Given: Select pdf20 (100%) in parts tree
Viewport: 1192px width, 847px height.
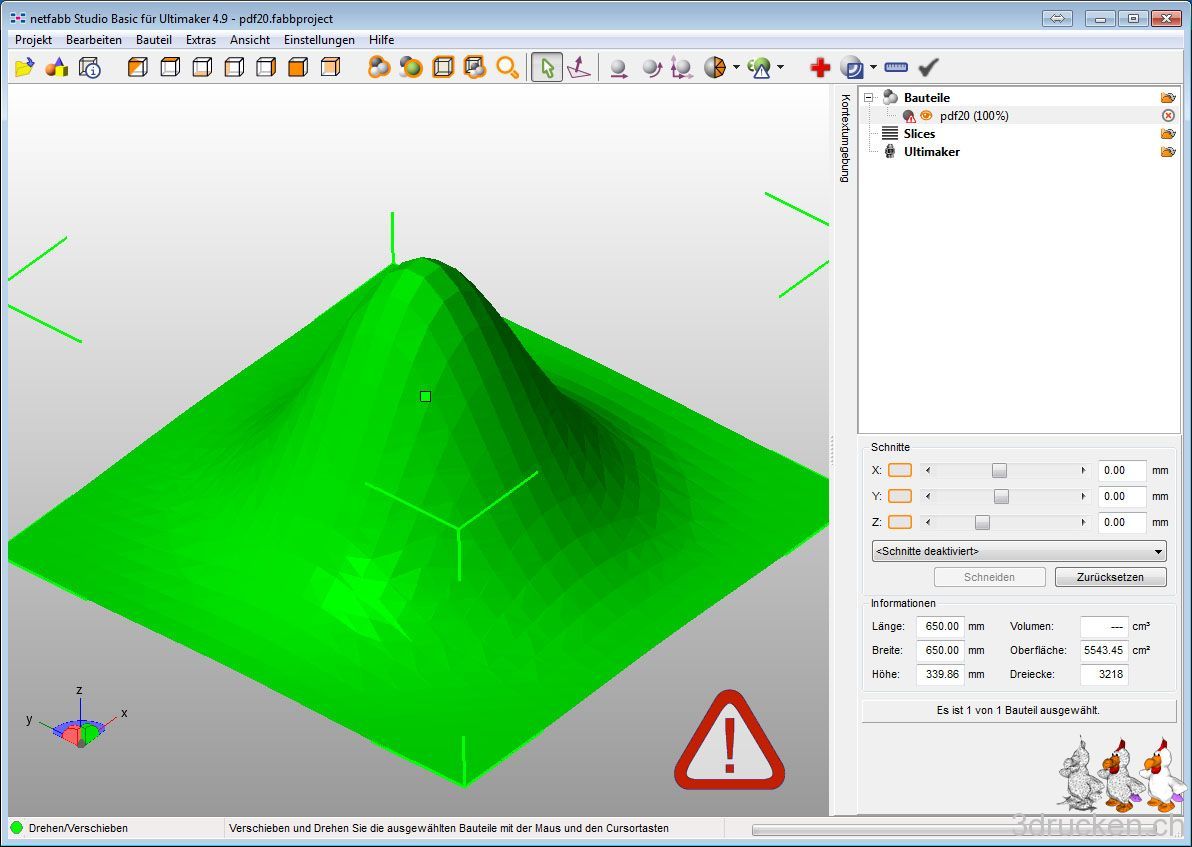Looking at the screenshot, I should point(974,116).
